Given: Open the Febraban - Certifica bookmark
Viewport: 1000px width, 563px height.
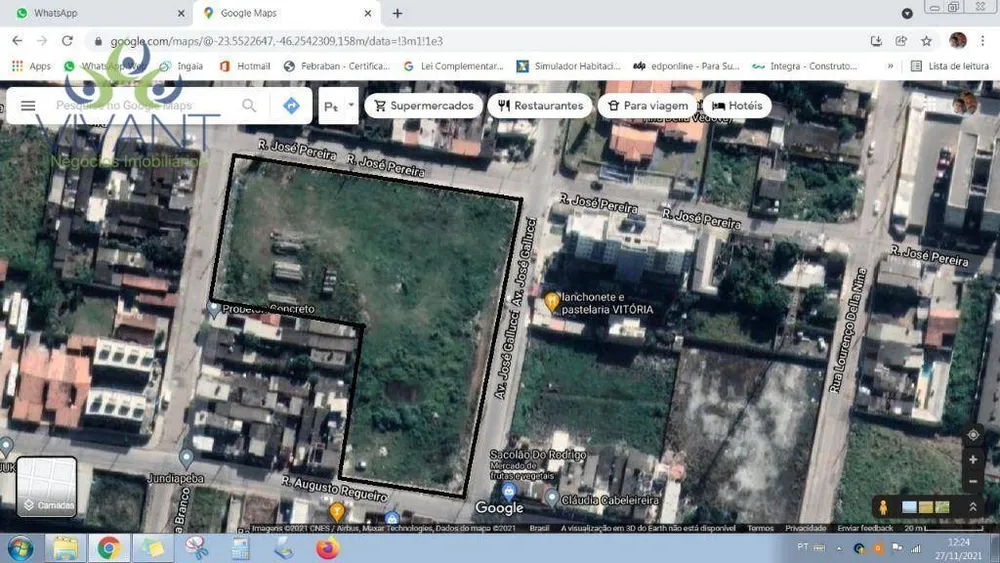Looking at the screenshot, I should (337, 66).
